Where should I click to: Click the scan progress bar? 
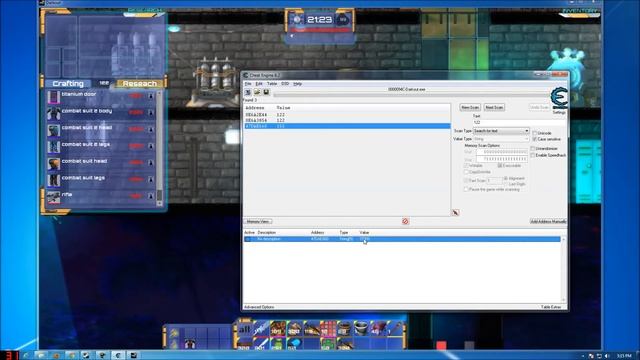[x=411, y=95]
